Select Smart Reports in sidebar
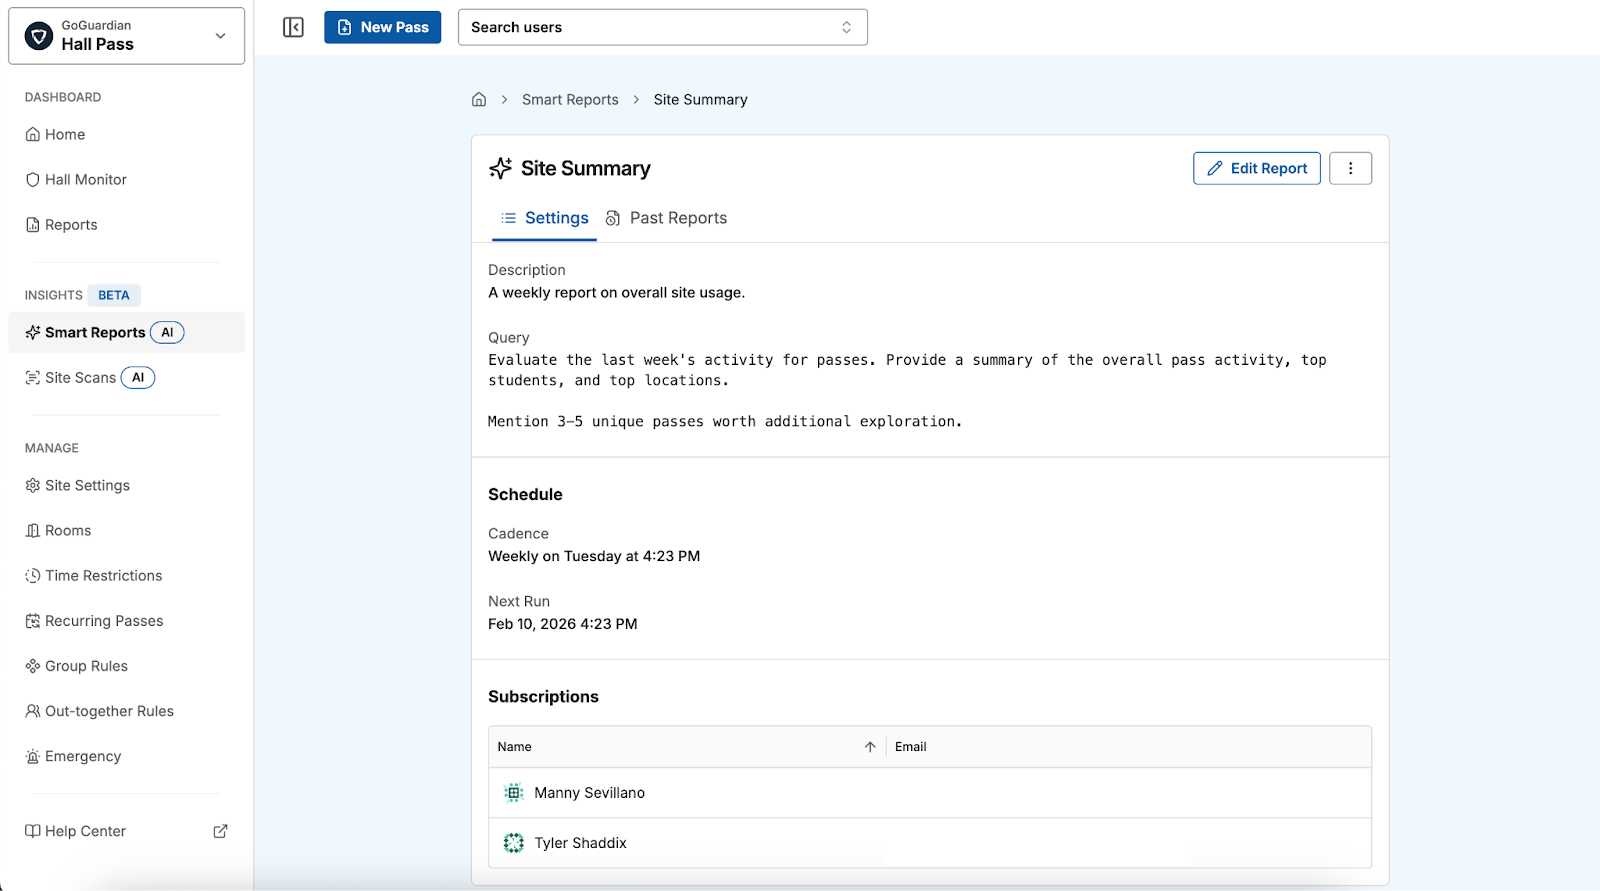 (127, 332)
